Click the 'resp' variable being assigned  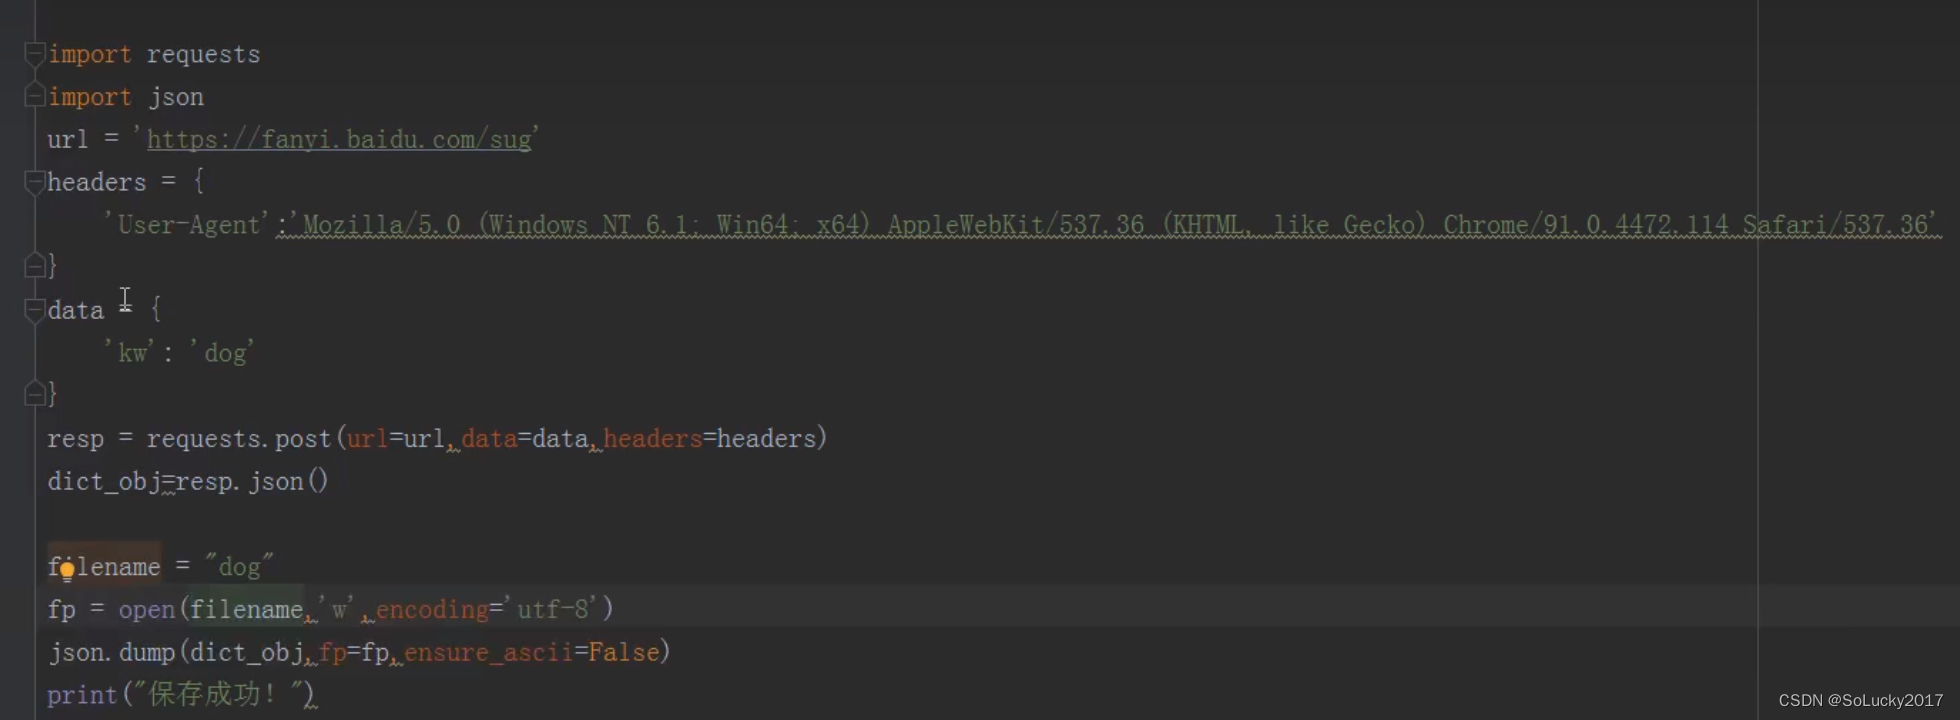coord(75,439)
